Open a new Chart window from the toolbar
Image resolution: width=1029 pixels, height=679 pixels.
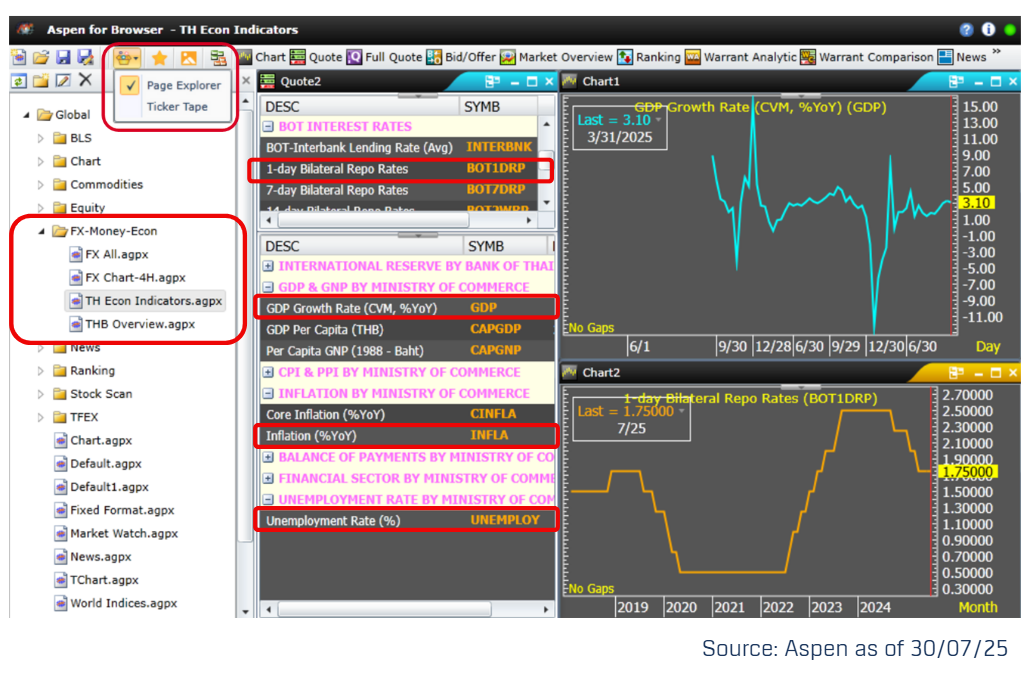click(262, 57)
